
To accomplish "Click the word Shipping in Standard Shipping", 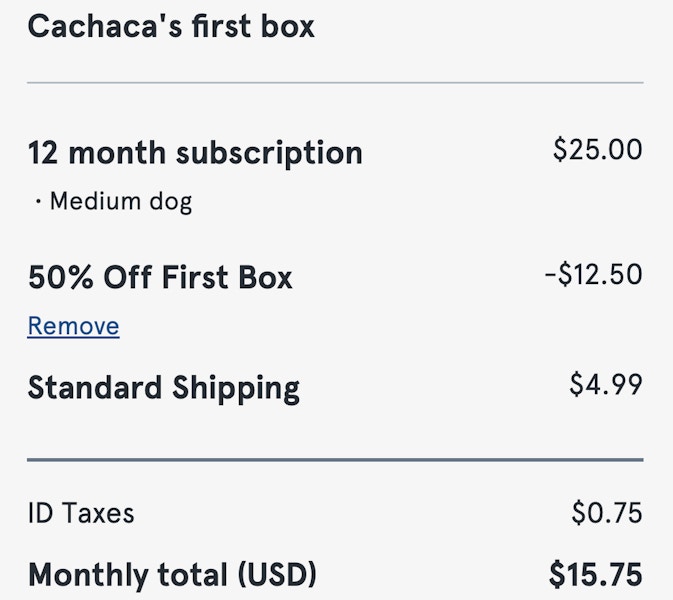I will coord(236,388).
